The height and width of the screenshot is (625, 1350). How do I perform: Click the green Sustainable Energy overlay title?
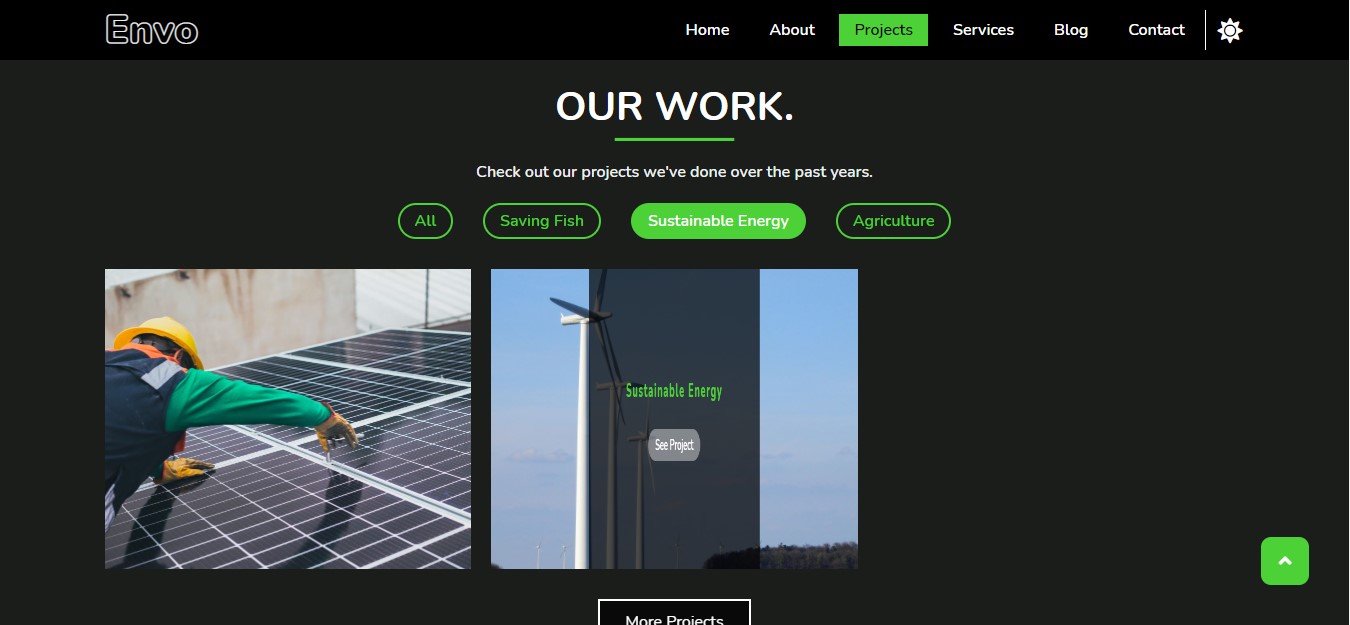click(x=674, y=391)
